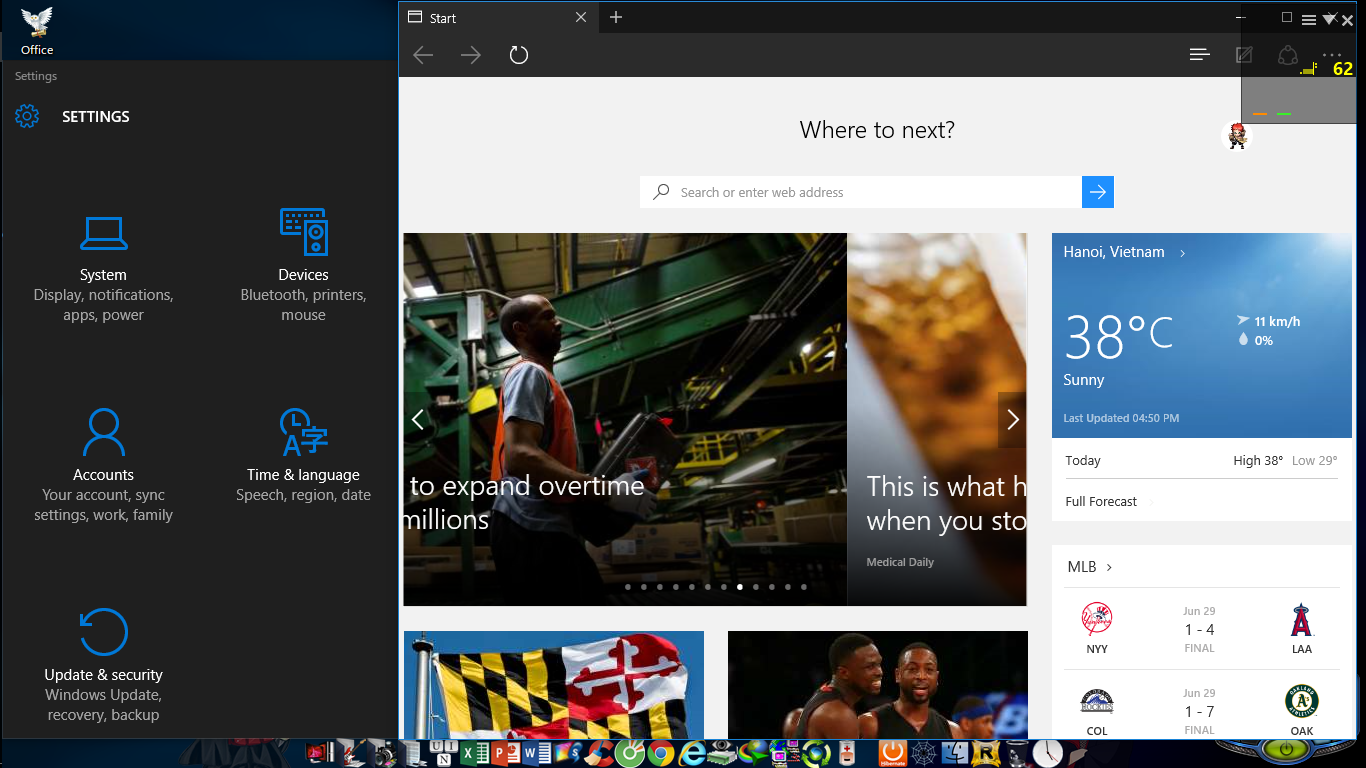Click the Today forecast row
The image size is (1366, 768).
[x=1201, y=461]
